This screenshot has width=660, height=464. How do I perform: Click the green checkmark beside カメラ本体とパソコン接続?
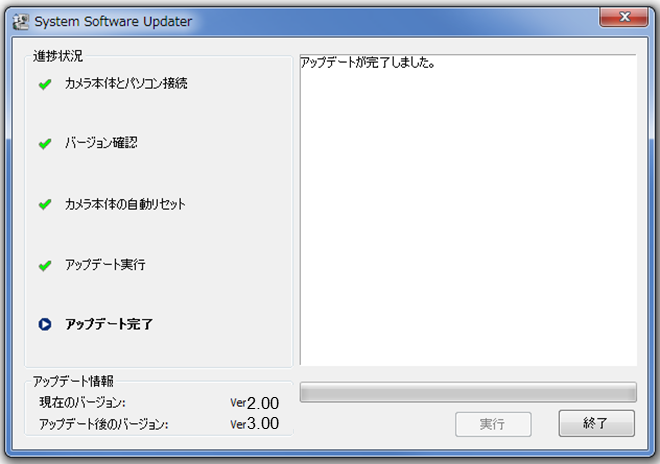44,84
